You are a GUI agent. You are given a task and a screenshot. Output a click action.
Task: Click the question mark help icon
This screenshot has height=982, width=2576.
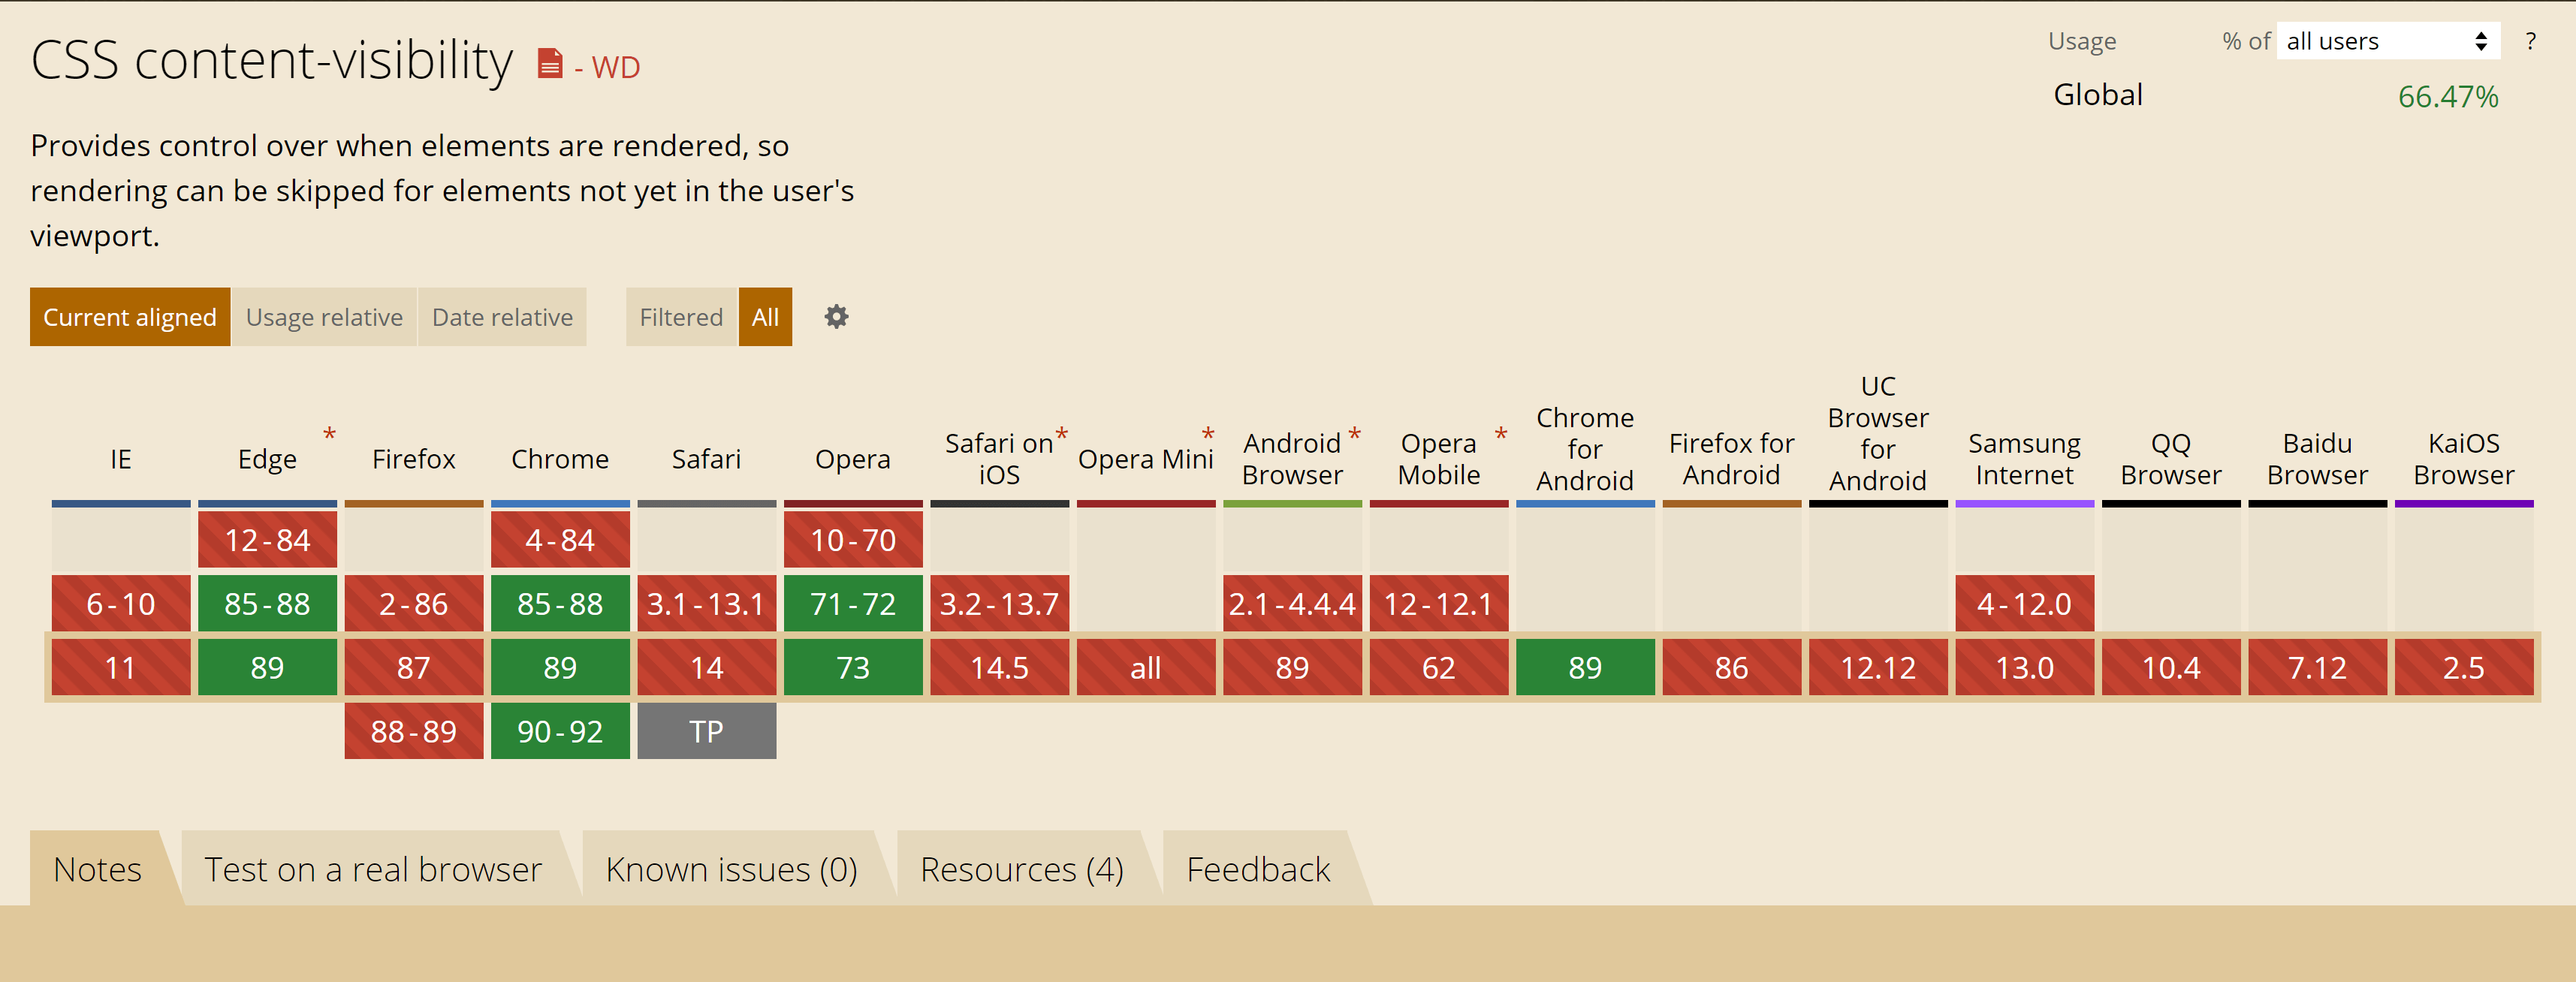click(x=2530, y=42)
